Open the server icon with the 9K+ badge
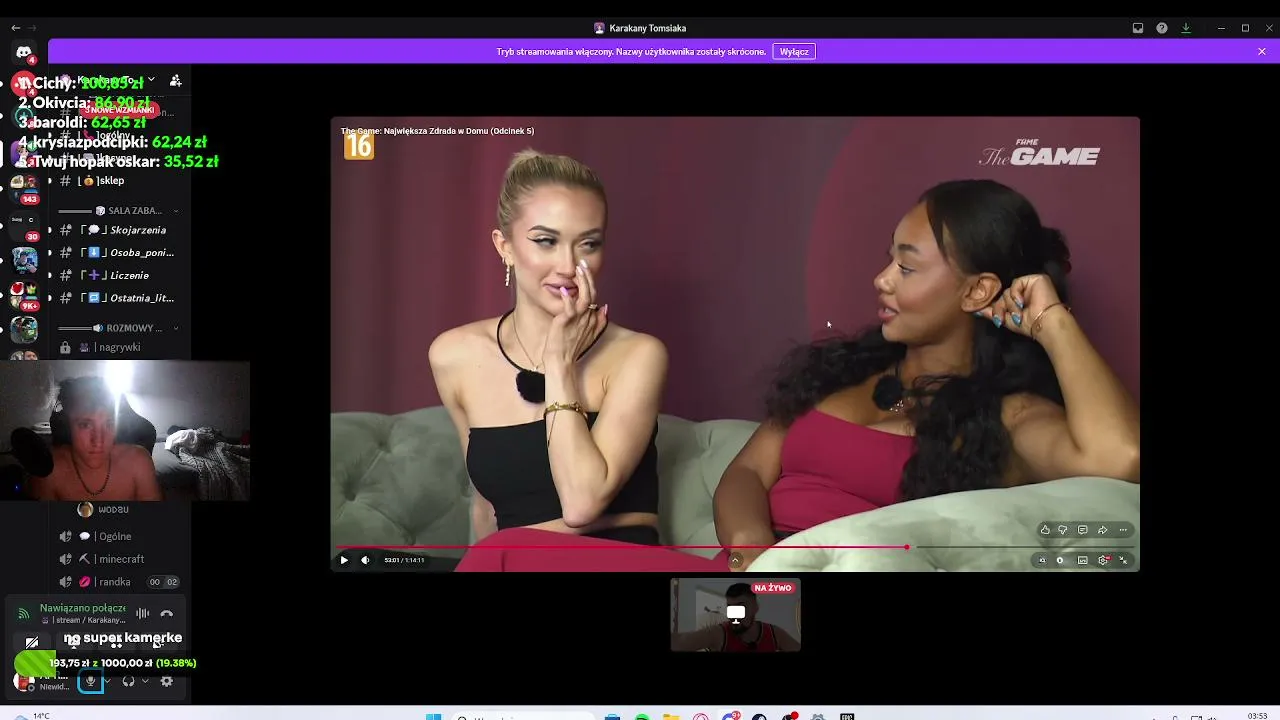 [24, 296]
